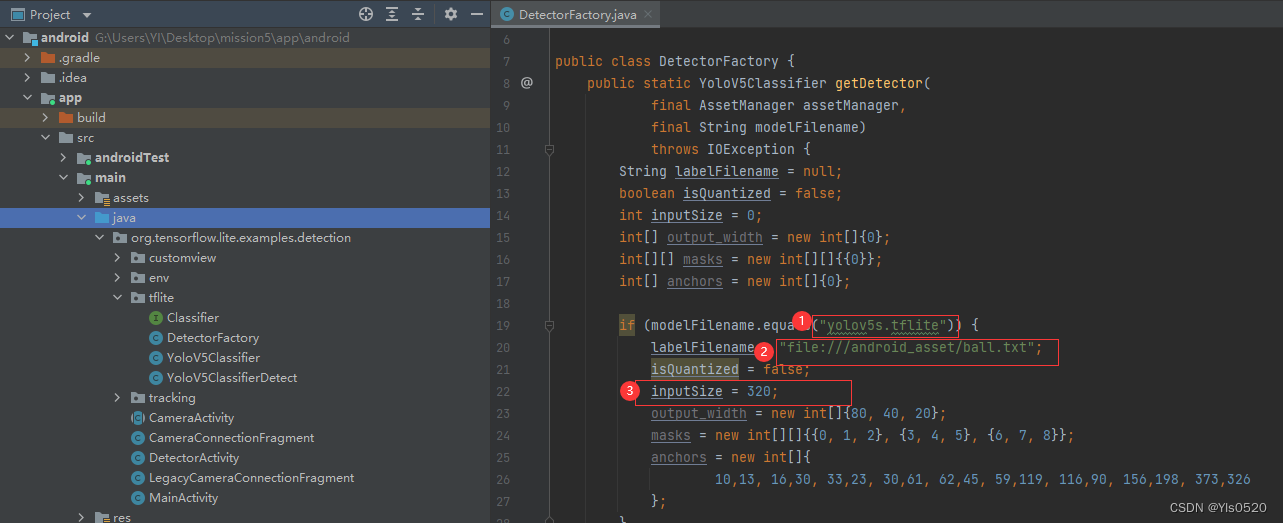This screenshot has width=1283, height=523.
Task: Click the CameraConnectionFragment class icon
Action: click(x=138, y=438)
